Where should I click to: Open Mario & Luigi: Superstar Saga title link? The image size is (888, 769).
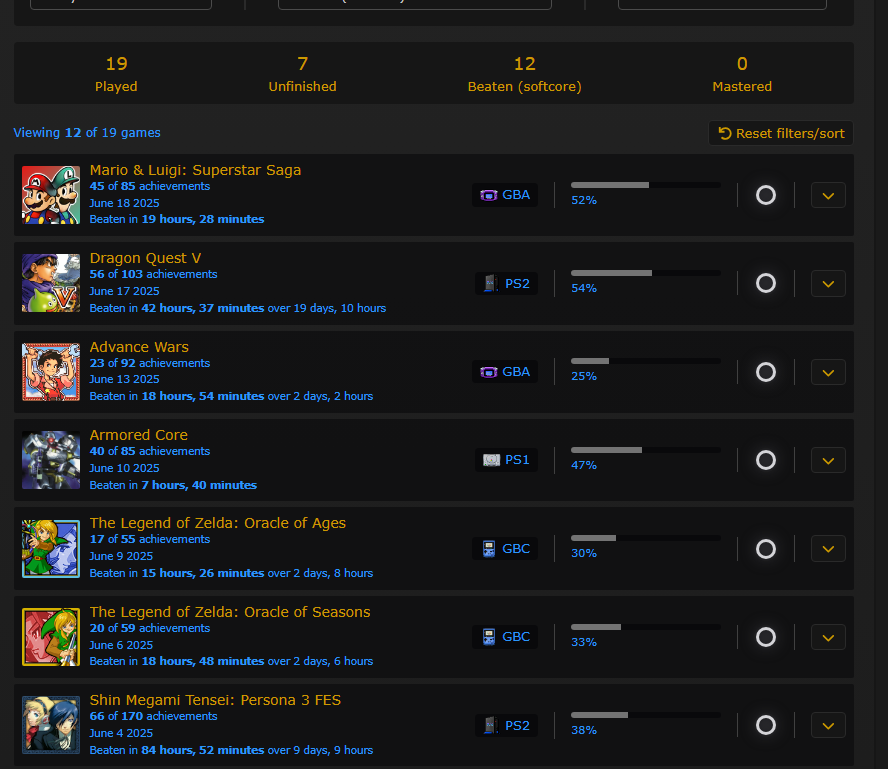point(195,170)
